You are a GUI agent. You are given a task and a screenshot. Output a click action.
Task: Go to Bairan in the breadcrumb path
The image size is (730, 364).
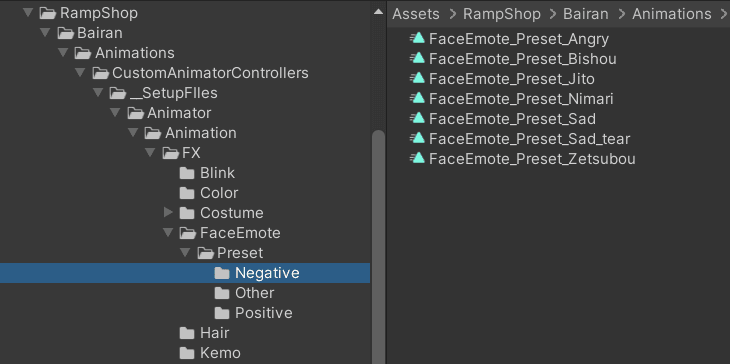pyautogui.click(x=586, y=14)
